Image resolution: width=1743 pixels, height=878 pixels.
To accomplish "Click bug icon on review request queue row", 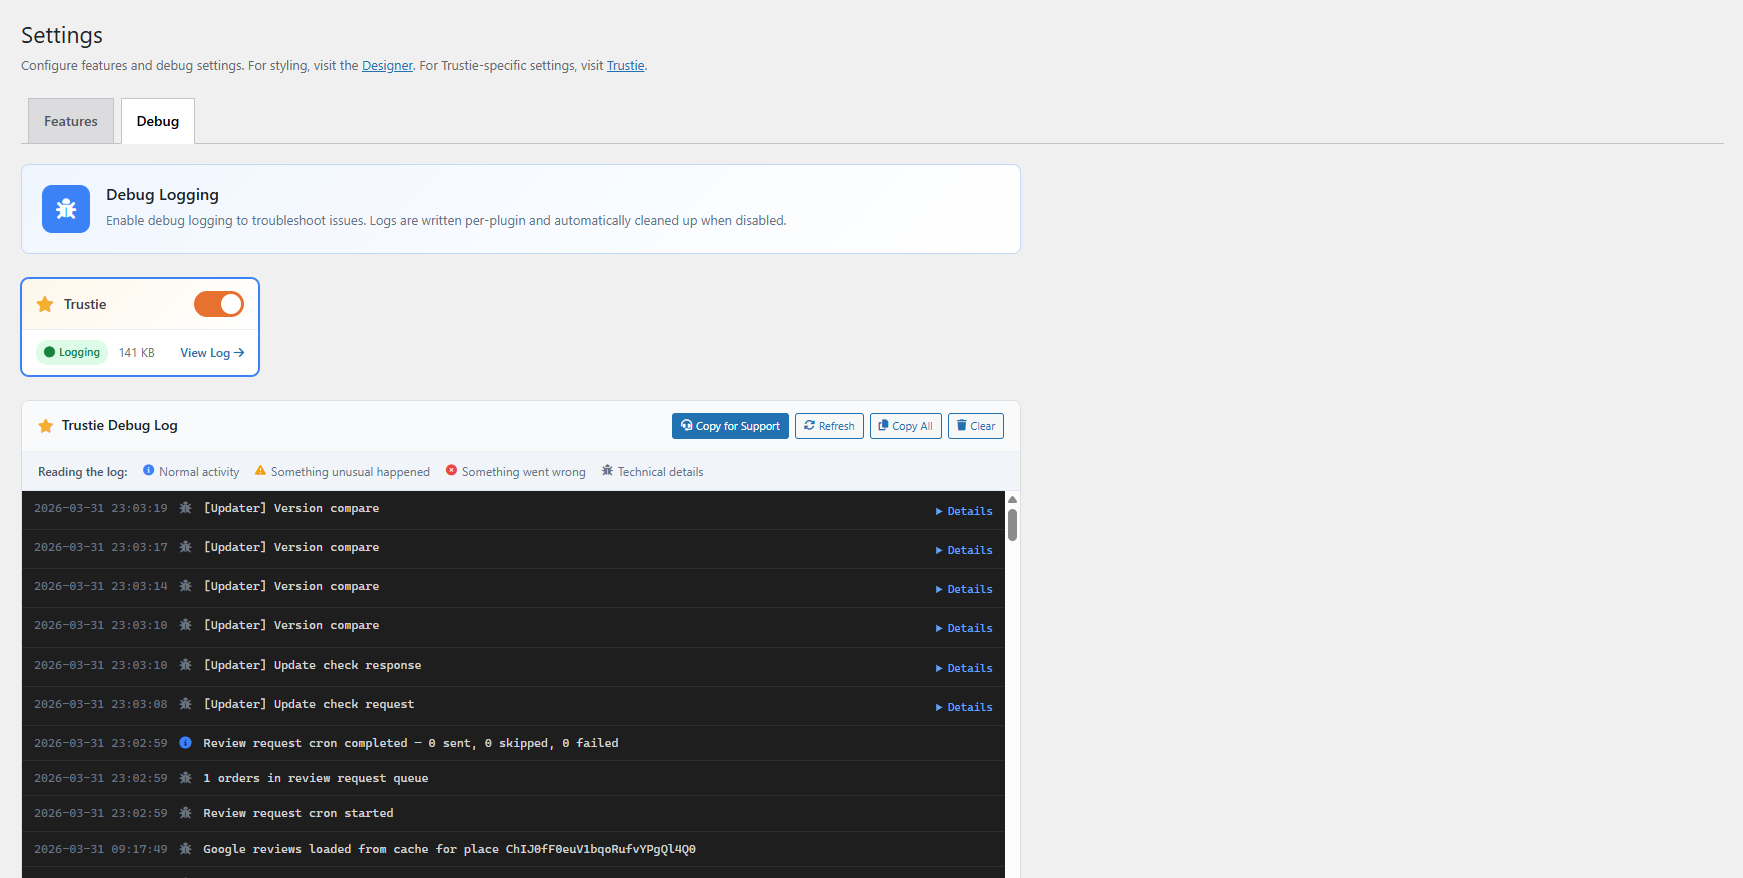I will click(x=185, y=778).
